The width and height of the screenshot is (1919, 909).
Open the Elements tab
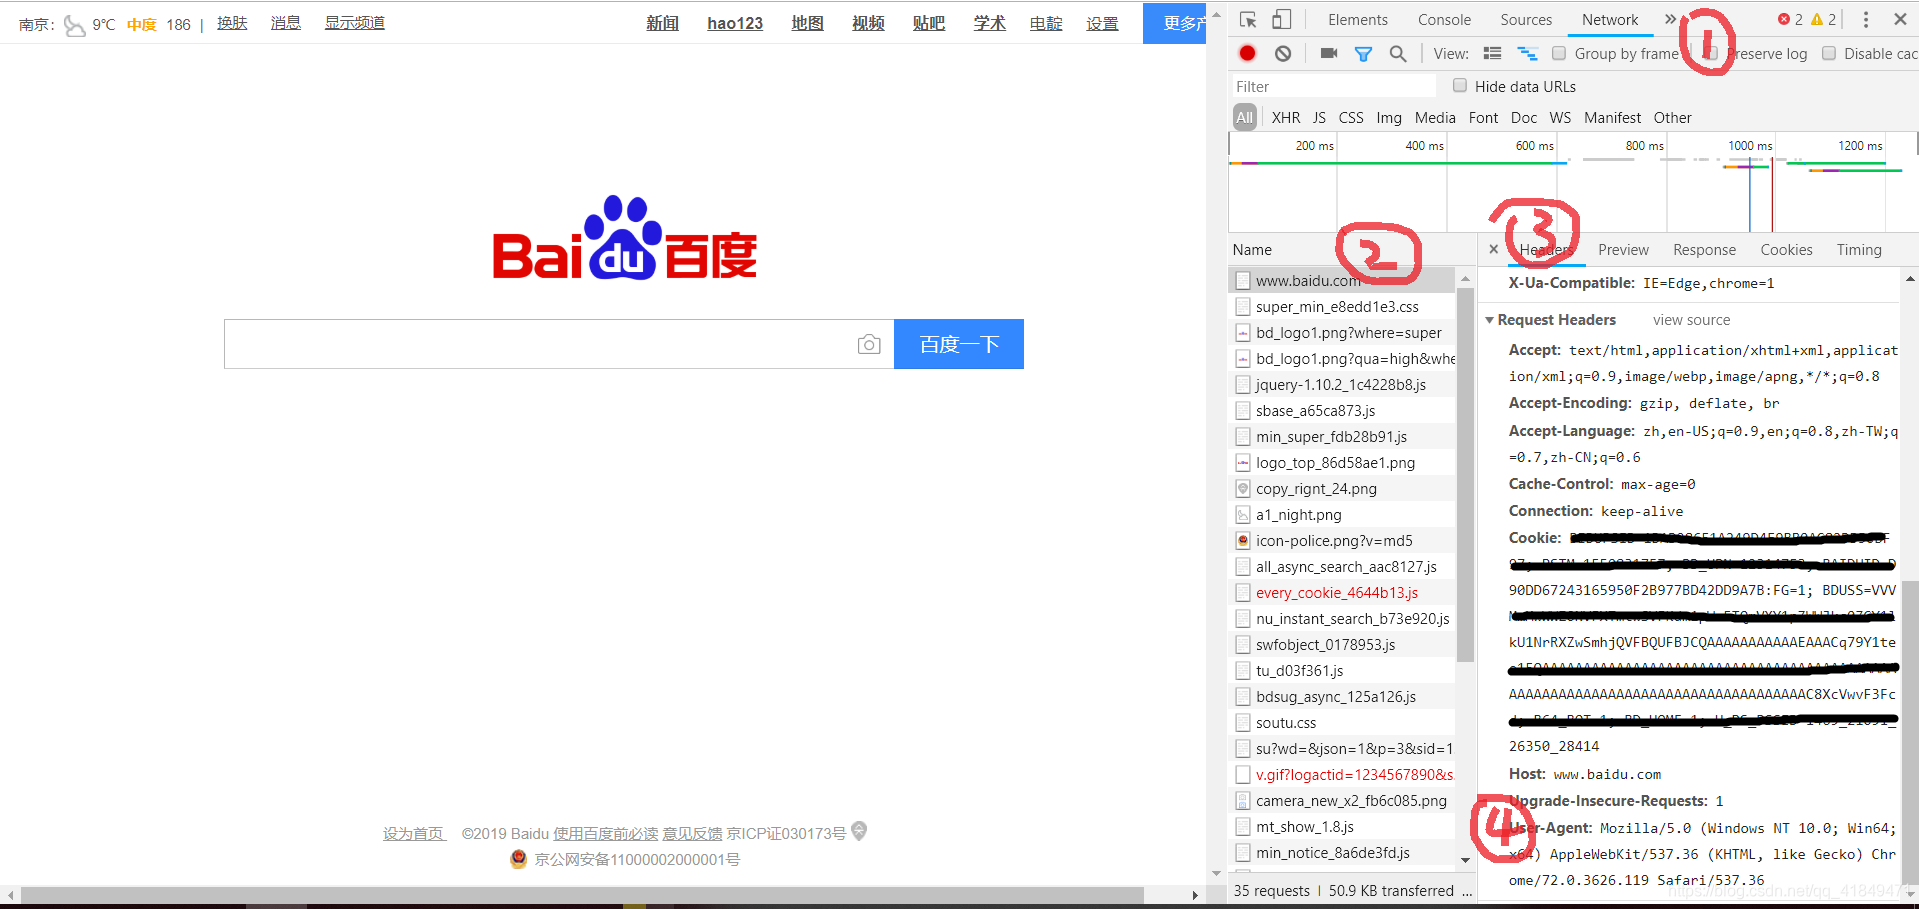click(1357, 19)
